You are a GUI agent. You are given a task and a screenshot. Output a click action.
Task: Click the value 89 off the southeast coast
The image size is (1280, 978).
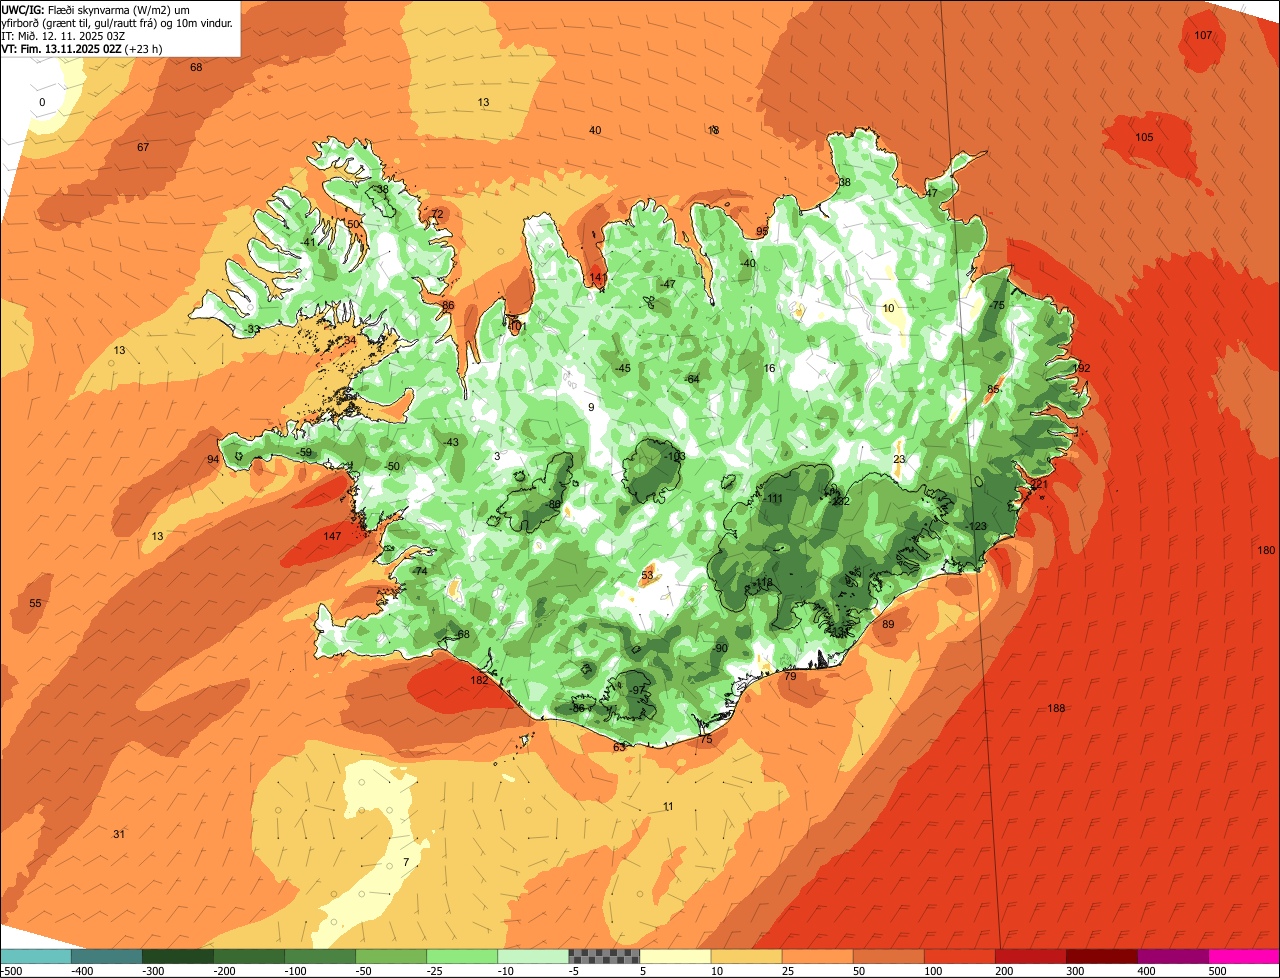(x=888, y=624)
